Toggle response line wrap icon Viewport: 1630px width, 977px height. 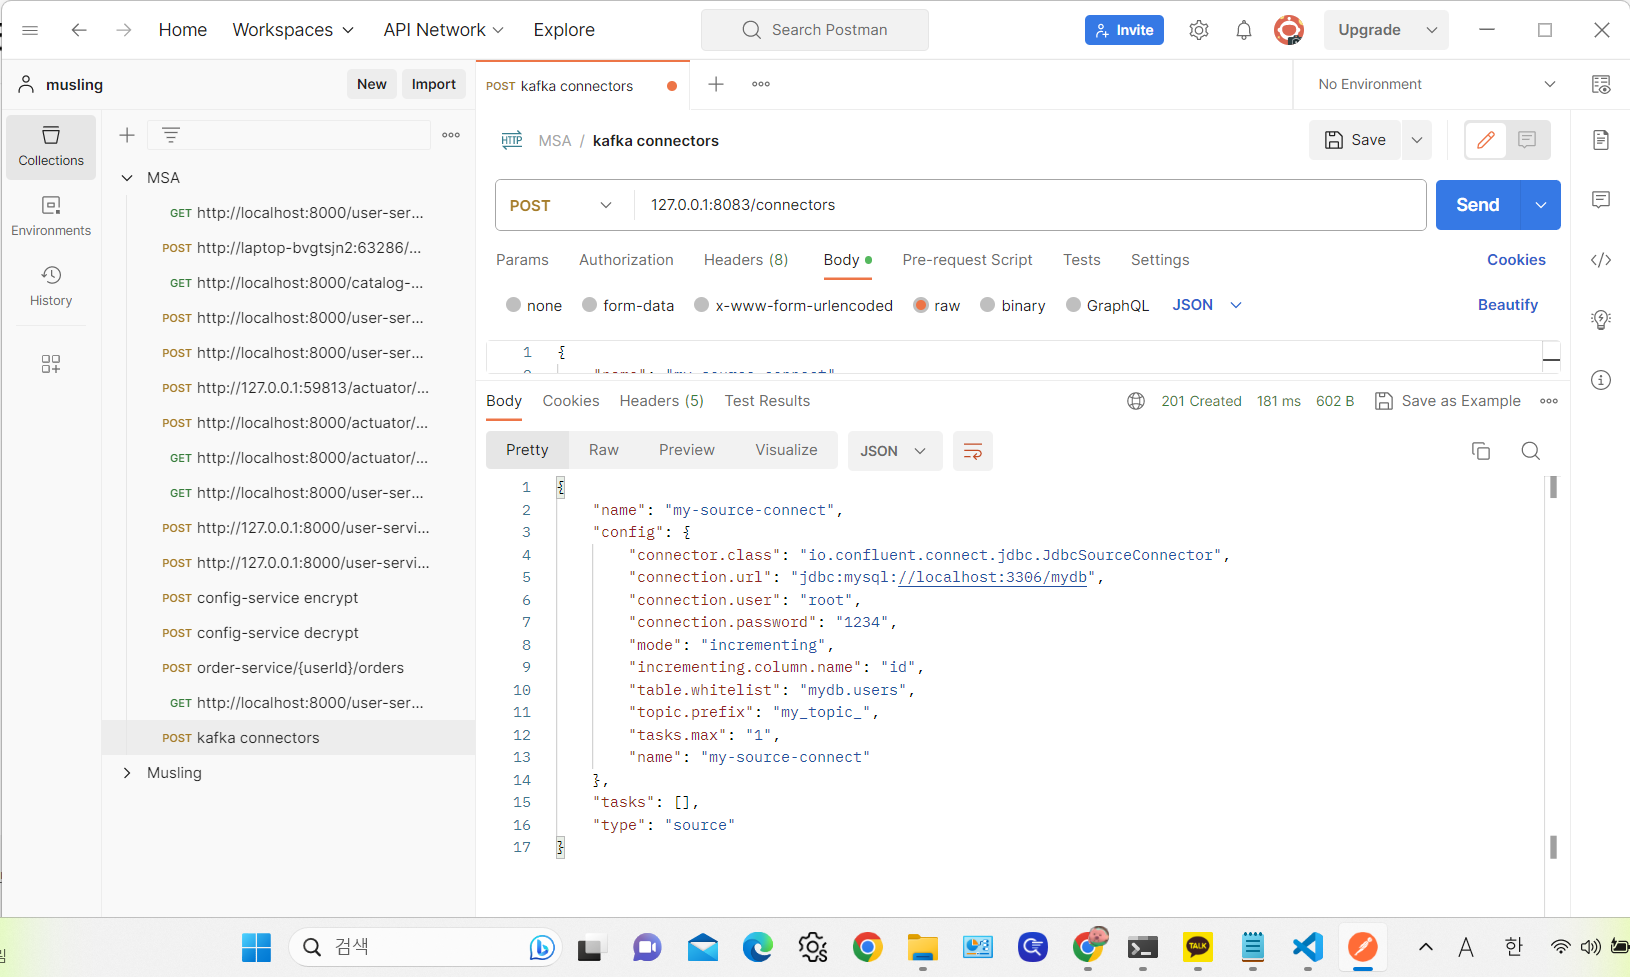(972, 451)
